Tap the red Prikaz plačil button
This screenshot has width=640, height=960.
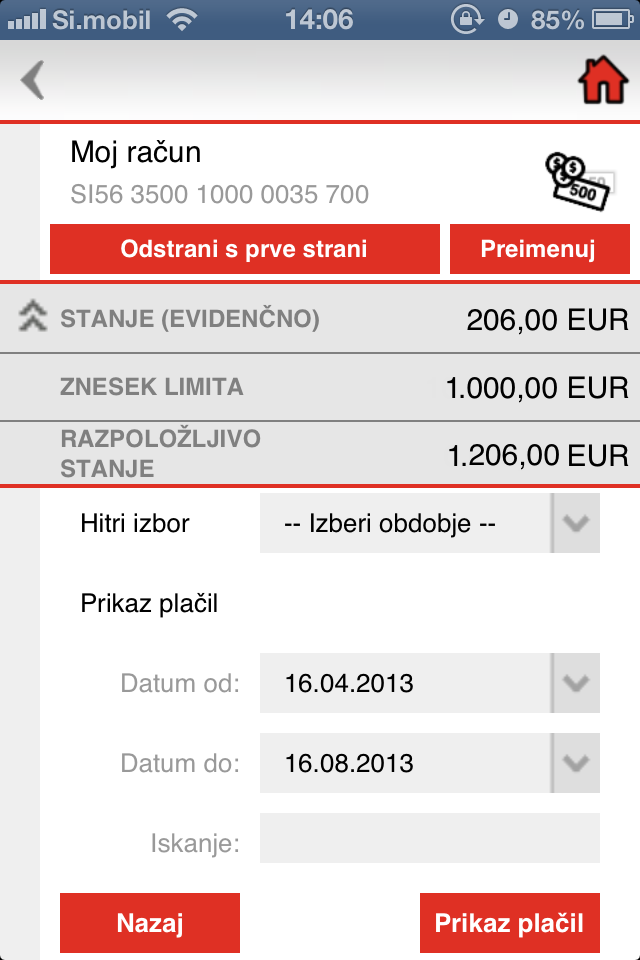[x=510, y=923]
